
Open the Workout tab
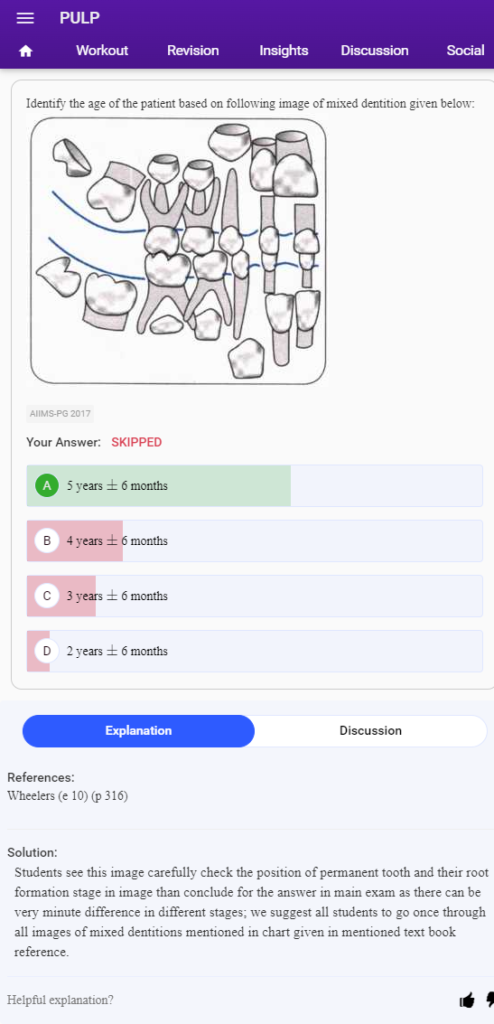click(102, 50)
